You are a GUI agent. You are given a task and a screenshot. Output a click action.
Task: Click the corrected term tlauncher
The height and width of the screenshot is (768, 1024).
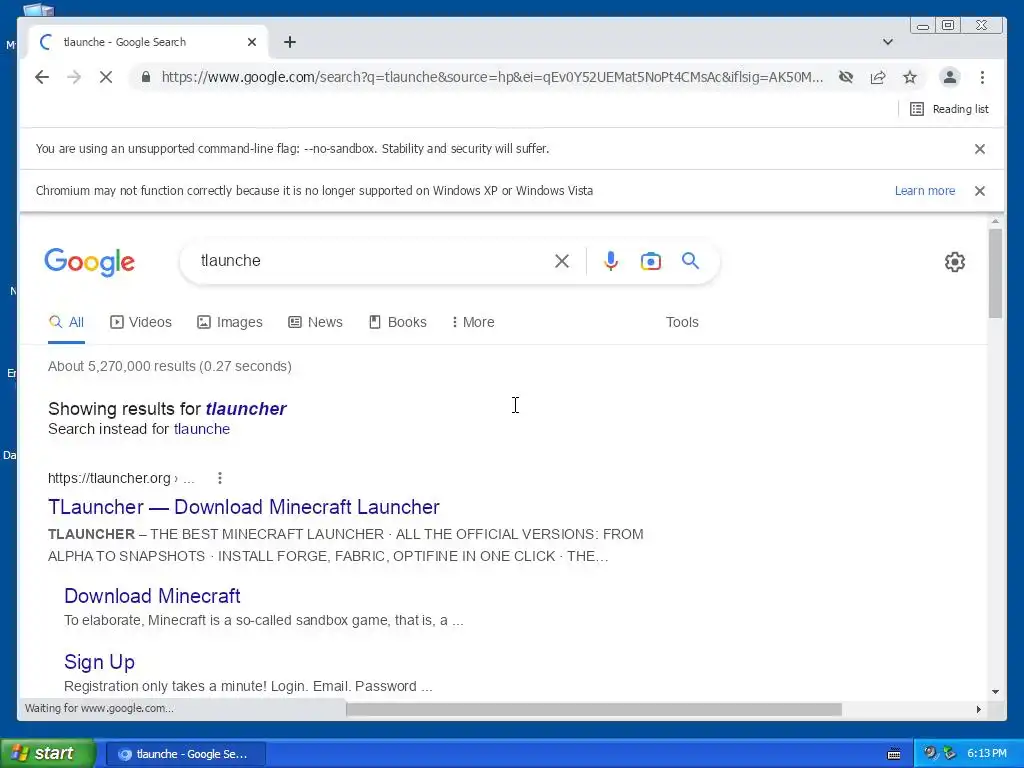246,409
